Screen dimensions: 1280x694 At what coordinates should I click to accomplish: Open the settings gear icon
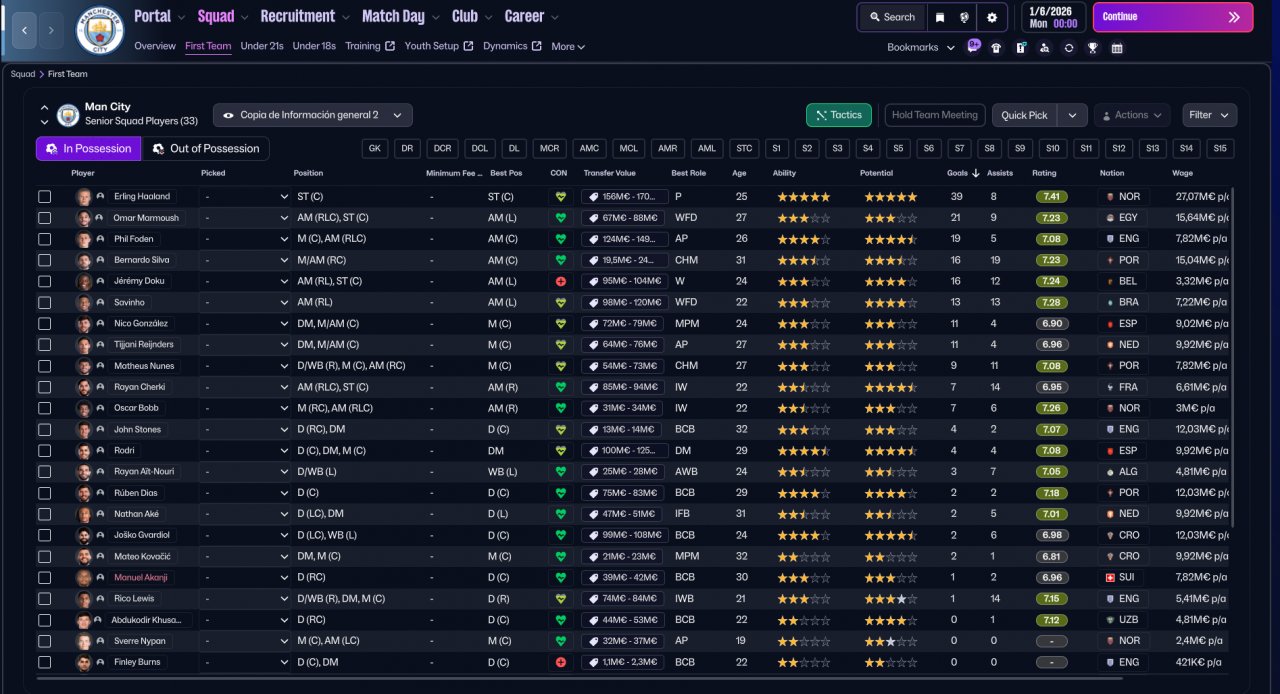[992, 17]
